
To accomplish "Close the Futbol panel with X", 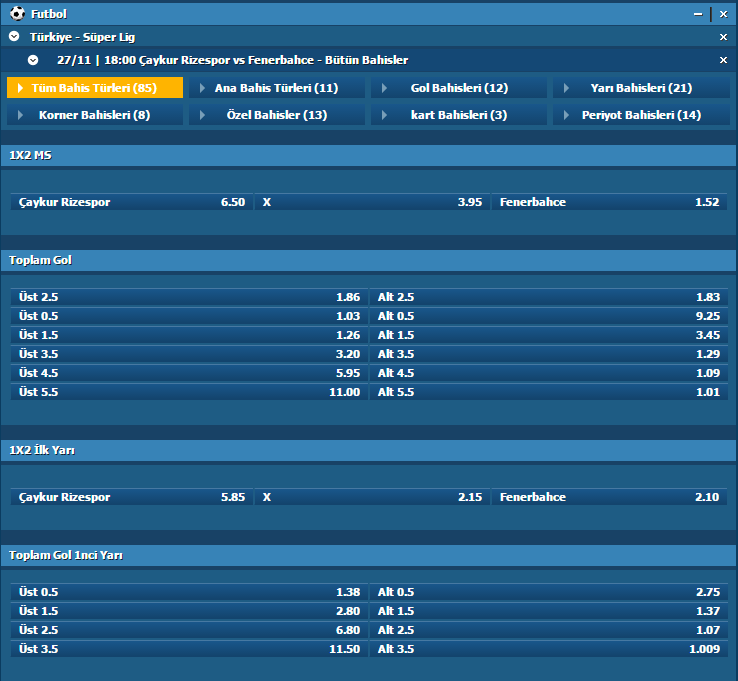I will pyautogui.click(x=723, y=14).
